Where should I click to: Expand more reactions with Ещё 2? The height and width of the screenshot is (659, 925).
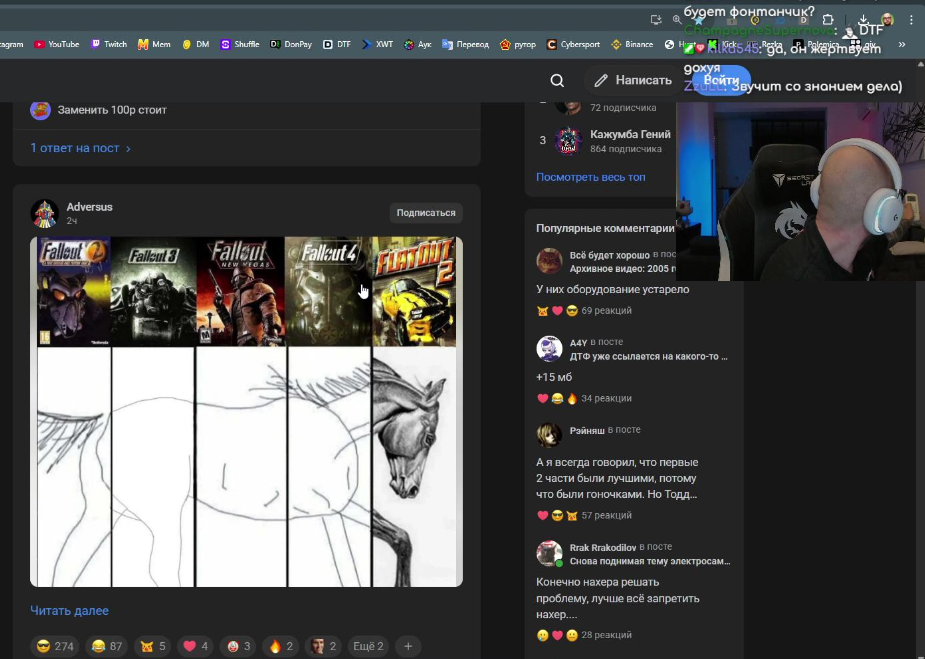368,647
